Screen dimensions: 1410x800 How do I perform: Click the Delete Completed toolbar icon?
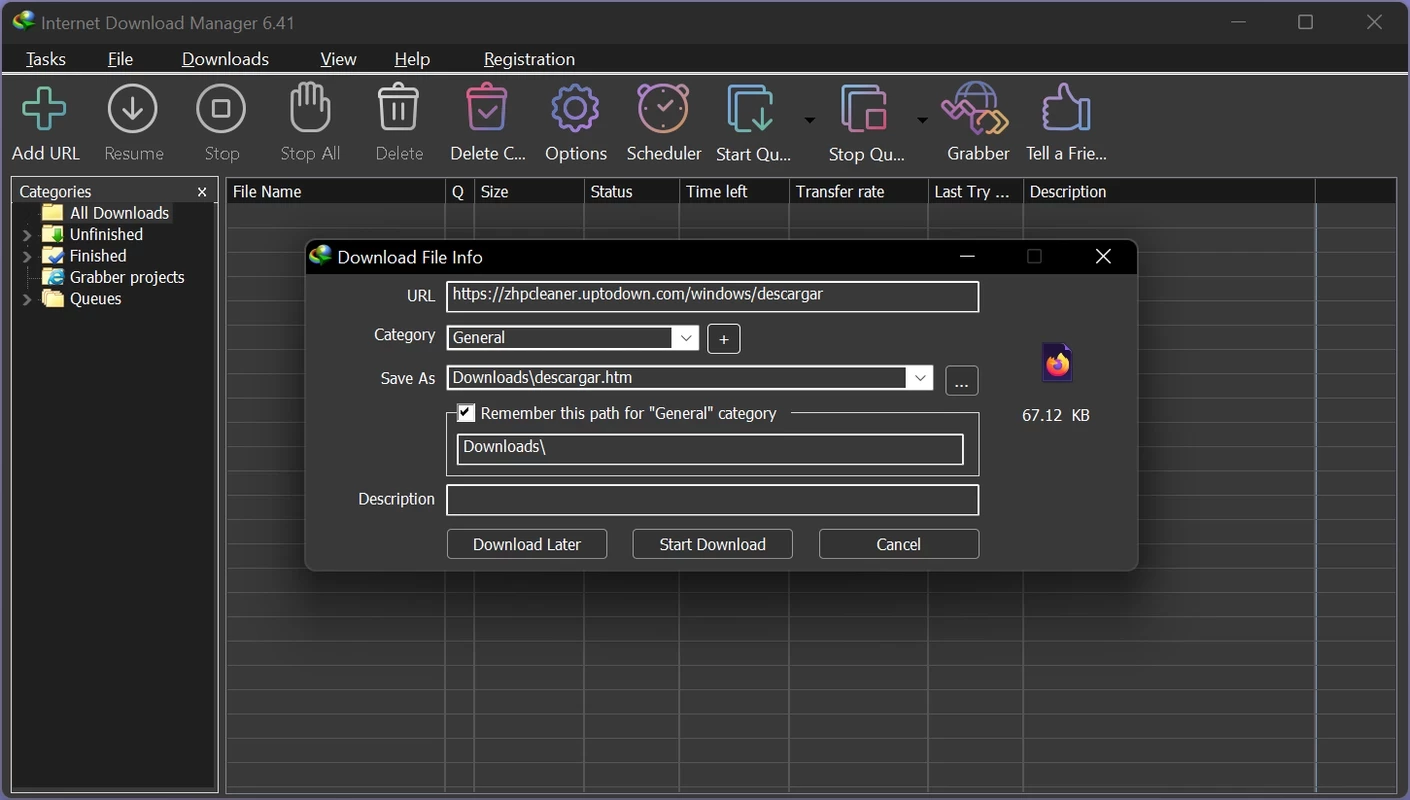pos(487,110)
